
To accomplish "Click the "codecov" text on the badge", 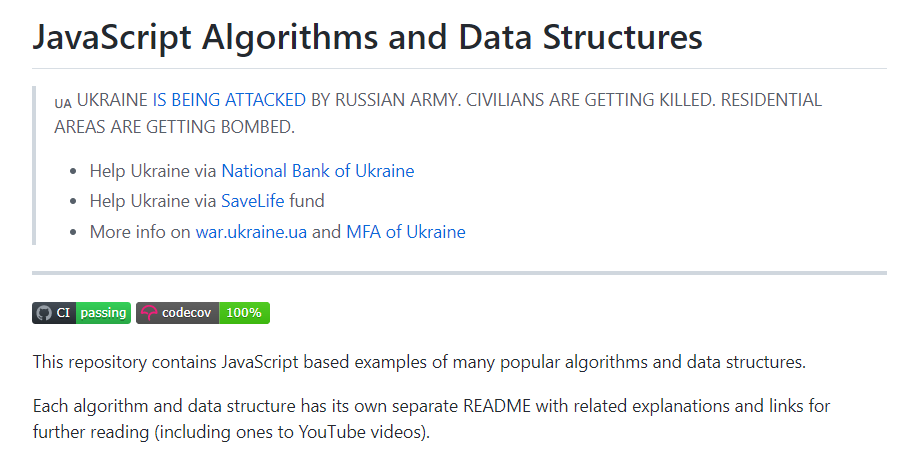I will point(189,313).
